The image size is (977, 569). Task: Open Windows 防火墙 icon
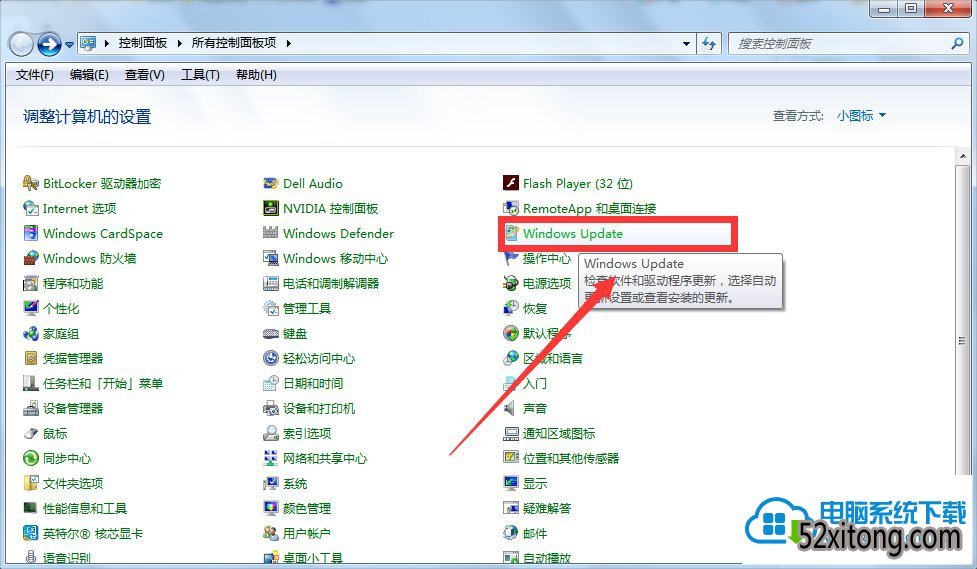tap(31, 258)
